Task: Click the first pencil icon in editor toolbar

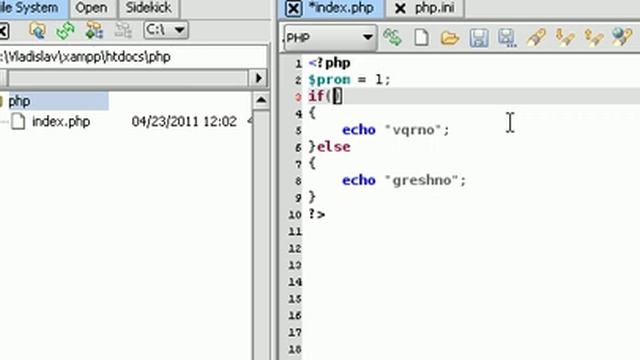Action: click(536, 38)
